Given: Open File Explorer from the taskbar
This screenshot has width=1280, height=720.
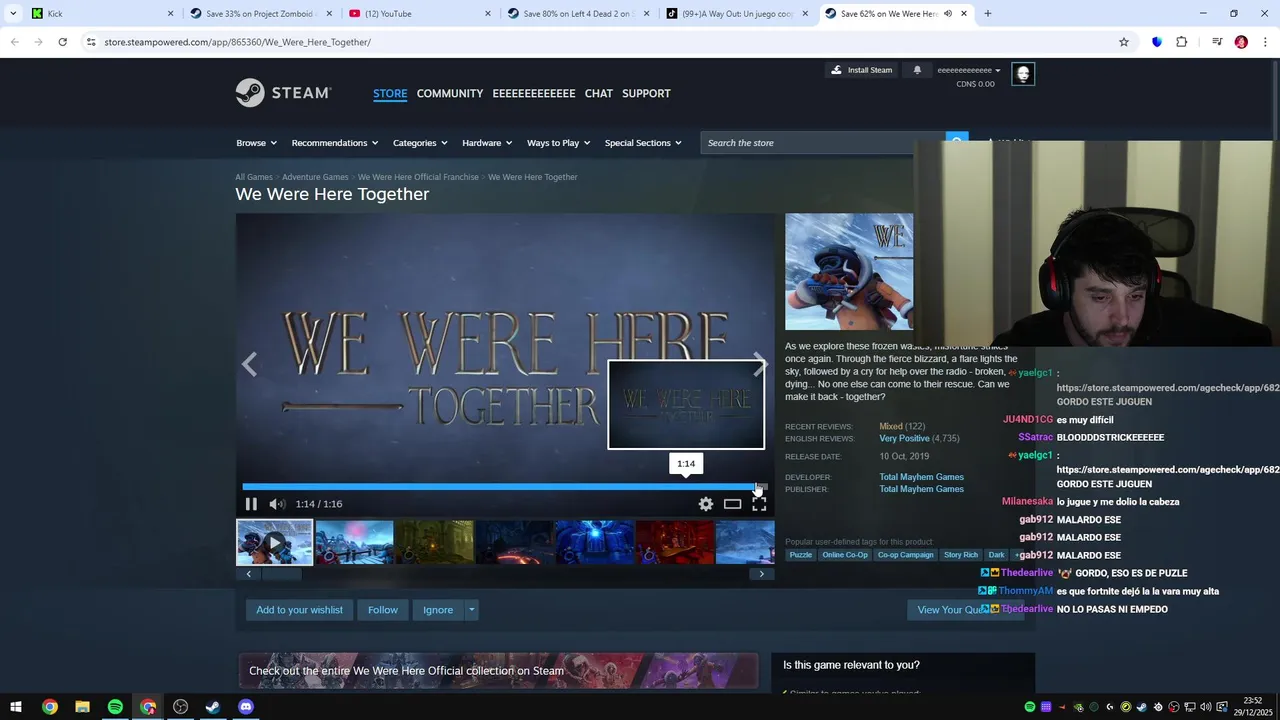Looking at the screenshot, I should point(82,707).
